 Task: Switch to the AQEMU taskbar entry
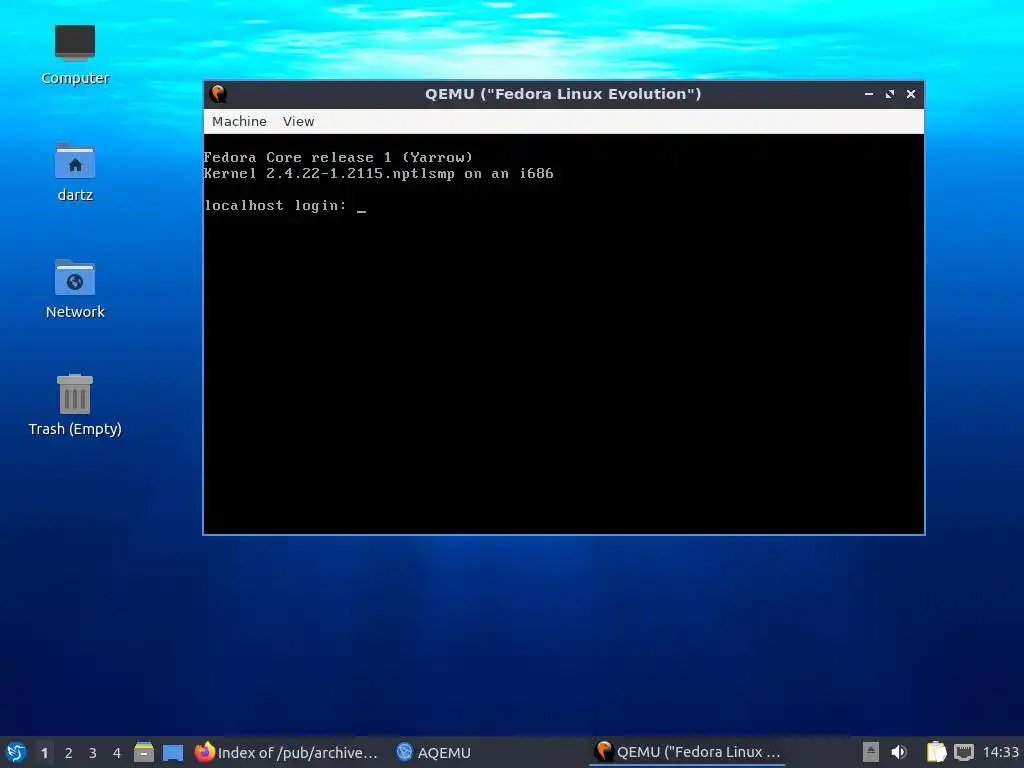pyautogui.click(x=434, y=752)
